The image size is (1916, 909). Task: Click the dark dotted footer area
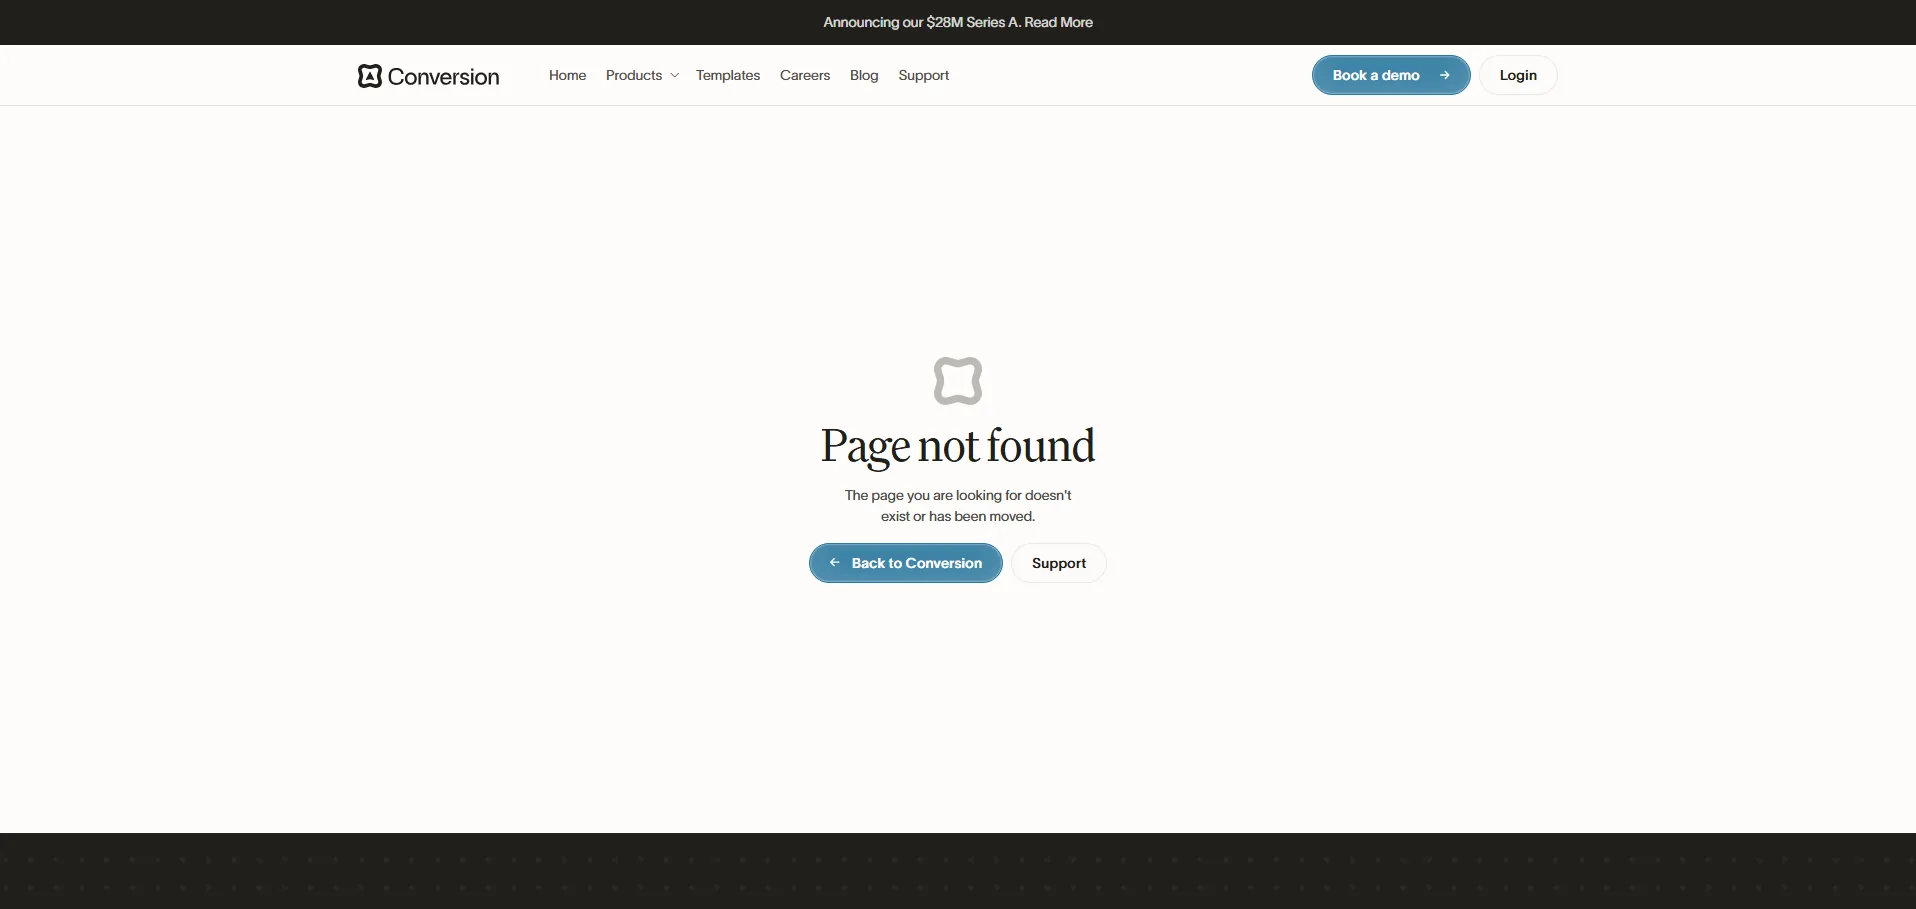tap(957, 872)
